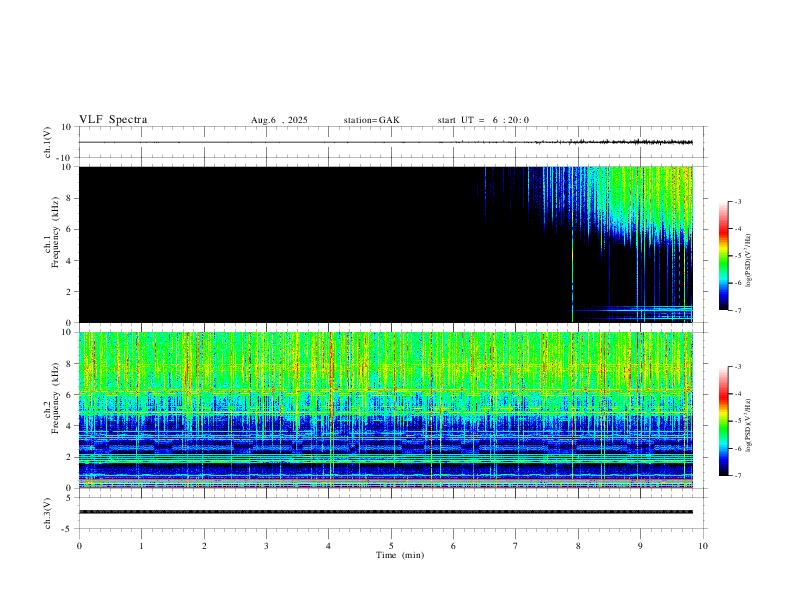This screenshot has height=612, width=792.
Task: Click the '5' tick on the time axis
Action: (x=391, y=546)
